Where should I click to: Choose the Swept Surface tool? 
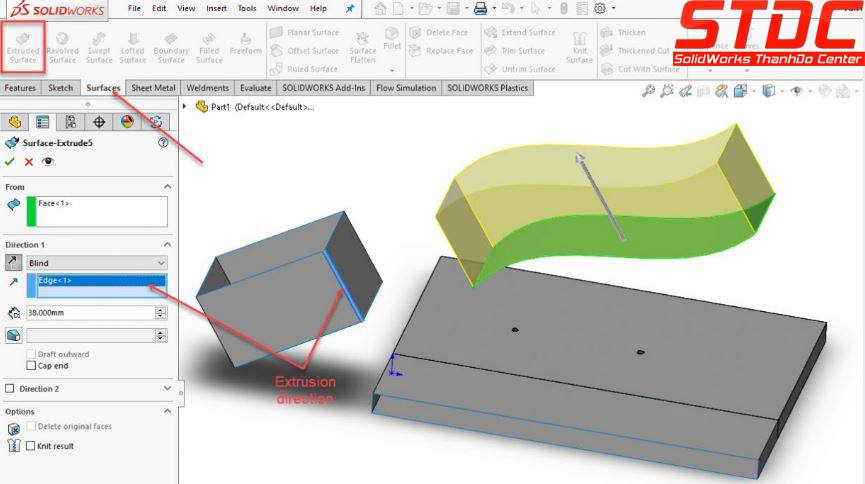tap(99, 47)
